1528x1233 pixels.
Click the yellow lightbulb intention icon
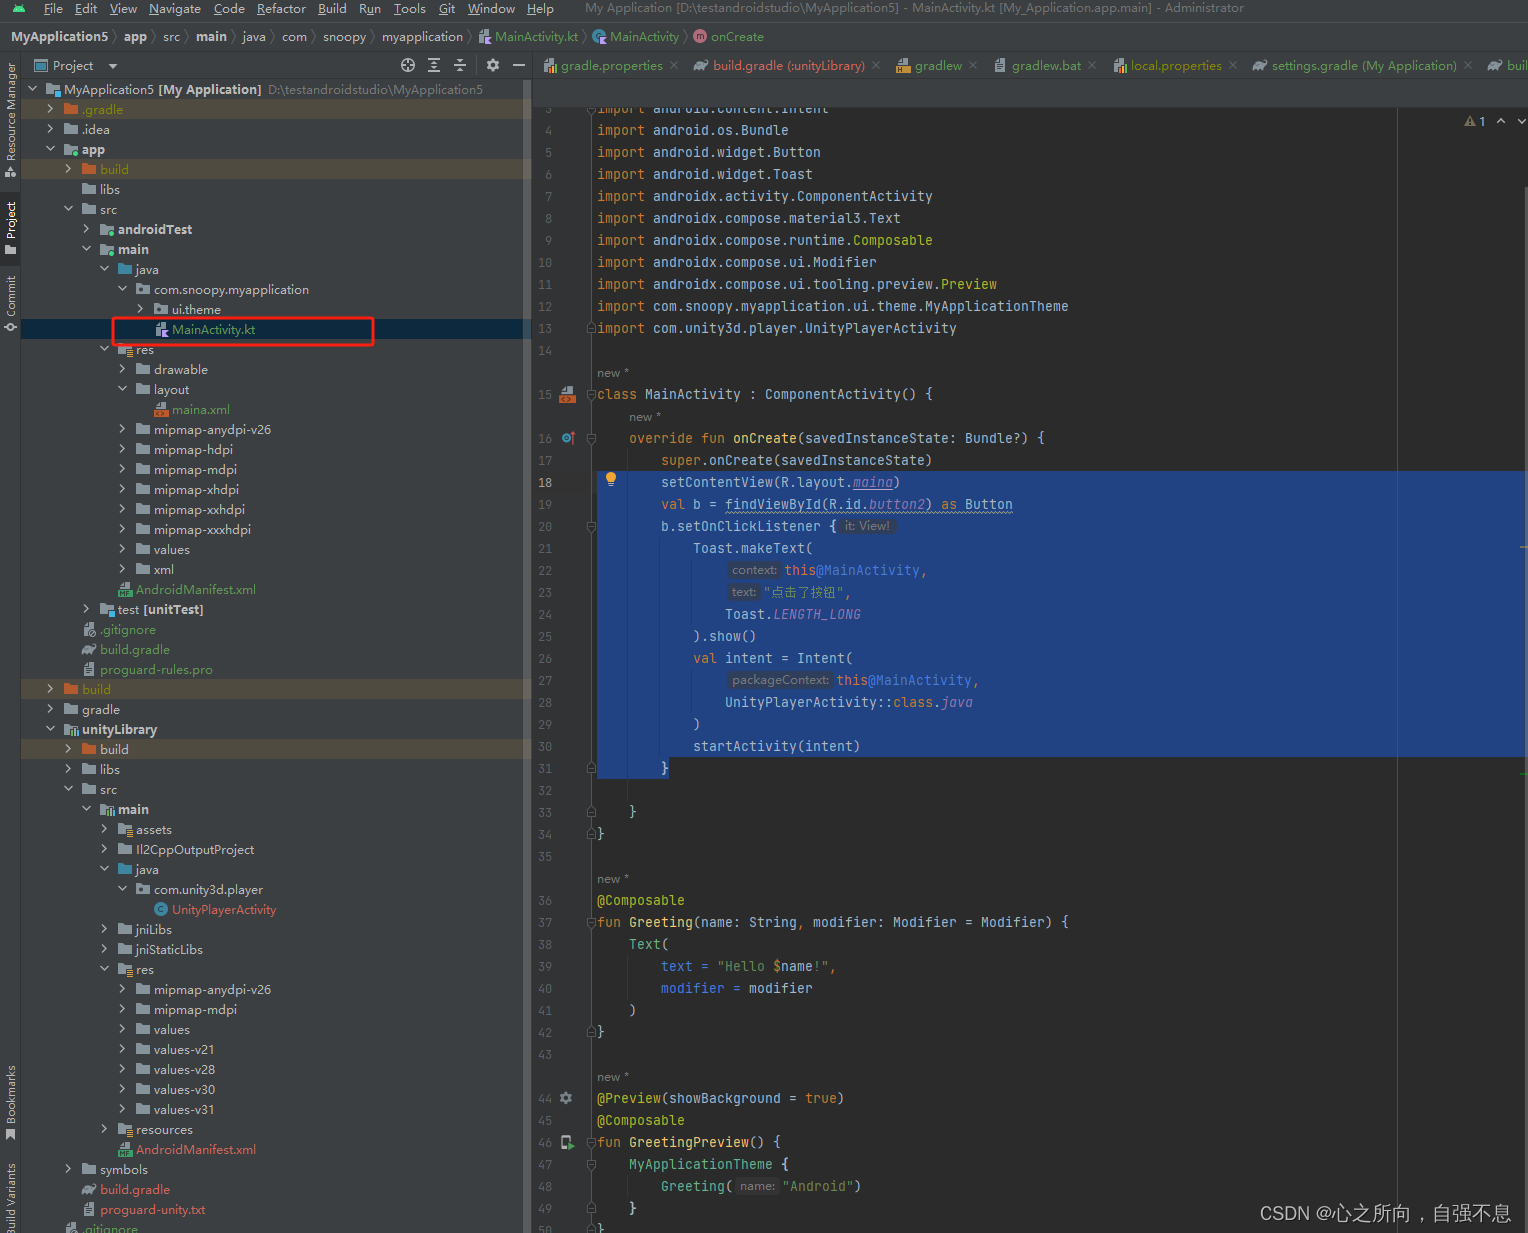point(611,479)
